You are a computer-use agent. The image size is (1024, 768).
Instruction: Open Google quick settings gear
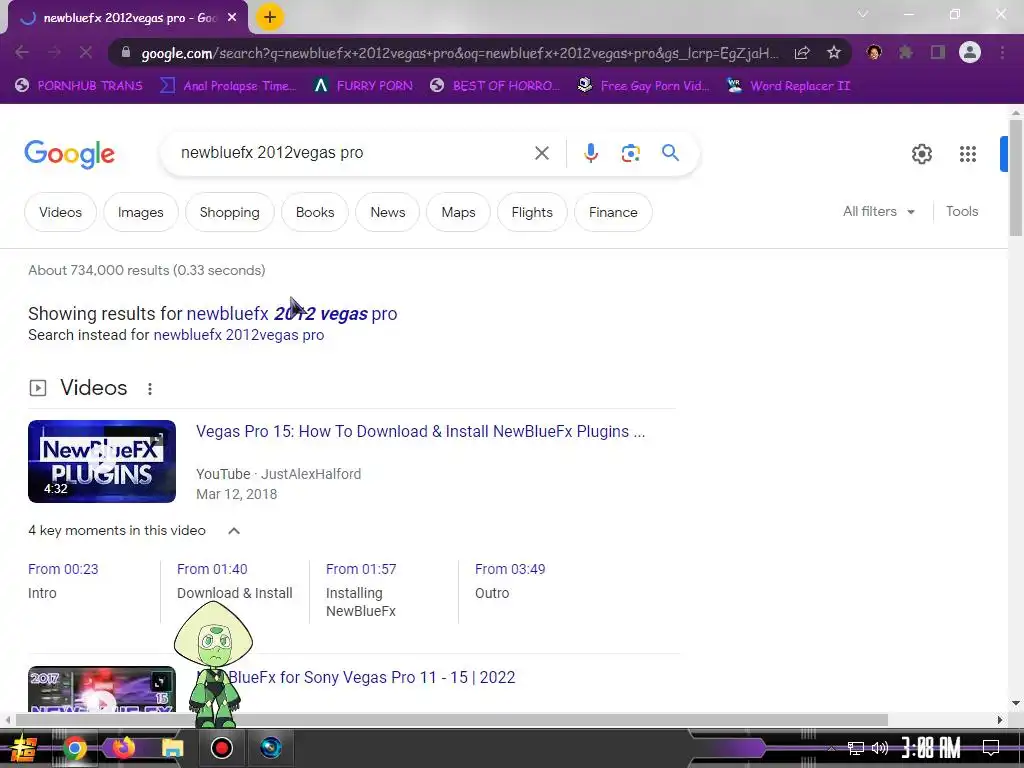pos(921,154)
